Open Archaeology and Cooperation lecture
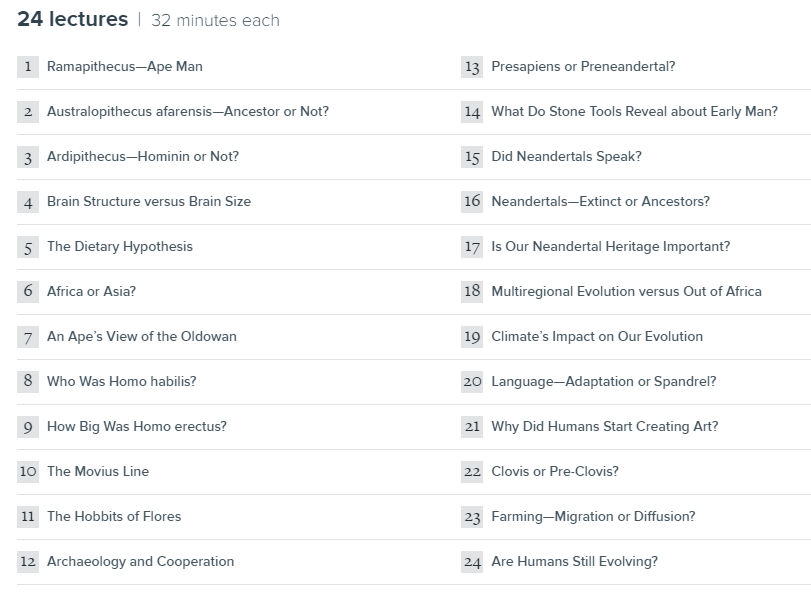The height and width of the screenshot is (600, 811). (x=140, y=562)
